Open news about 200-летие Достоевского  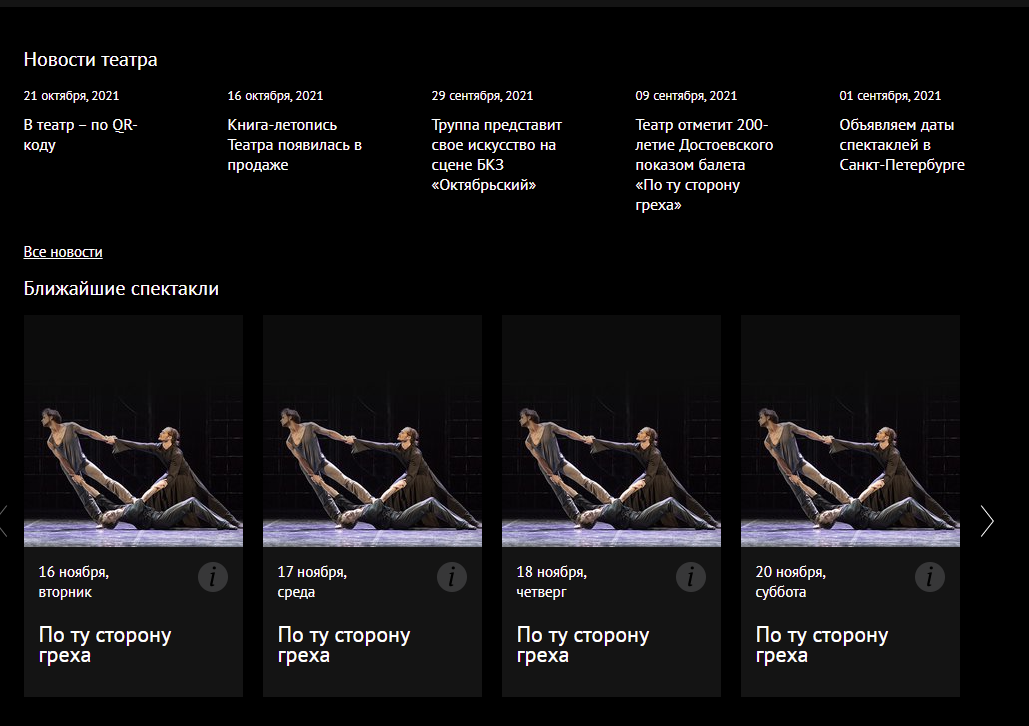pos(704,165)
